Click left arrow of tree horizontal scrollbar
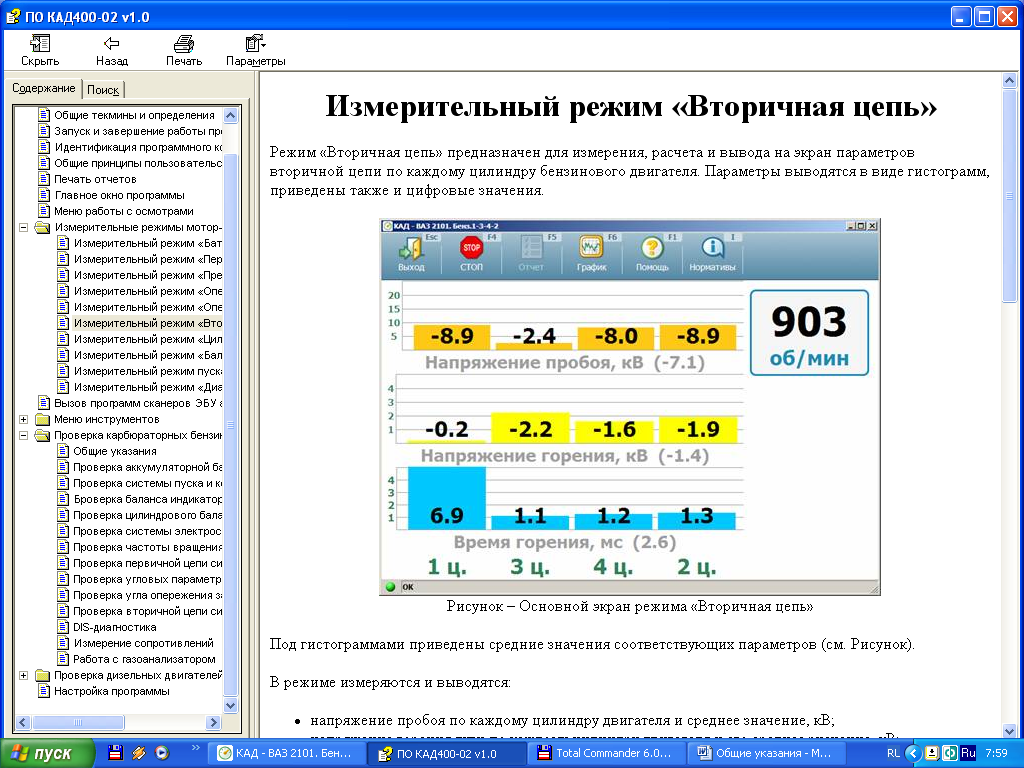Viewport: 1024px width, 768px height. coord(23,722)
